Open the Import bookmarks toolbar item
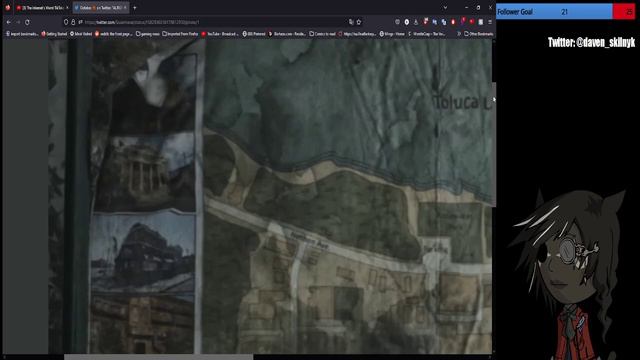640x360 pixels. pos(22,34)
